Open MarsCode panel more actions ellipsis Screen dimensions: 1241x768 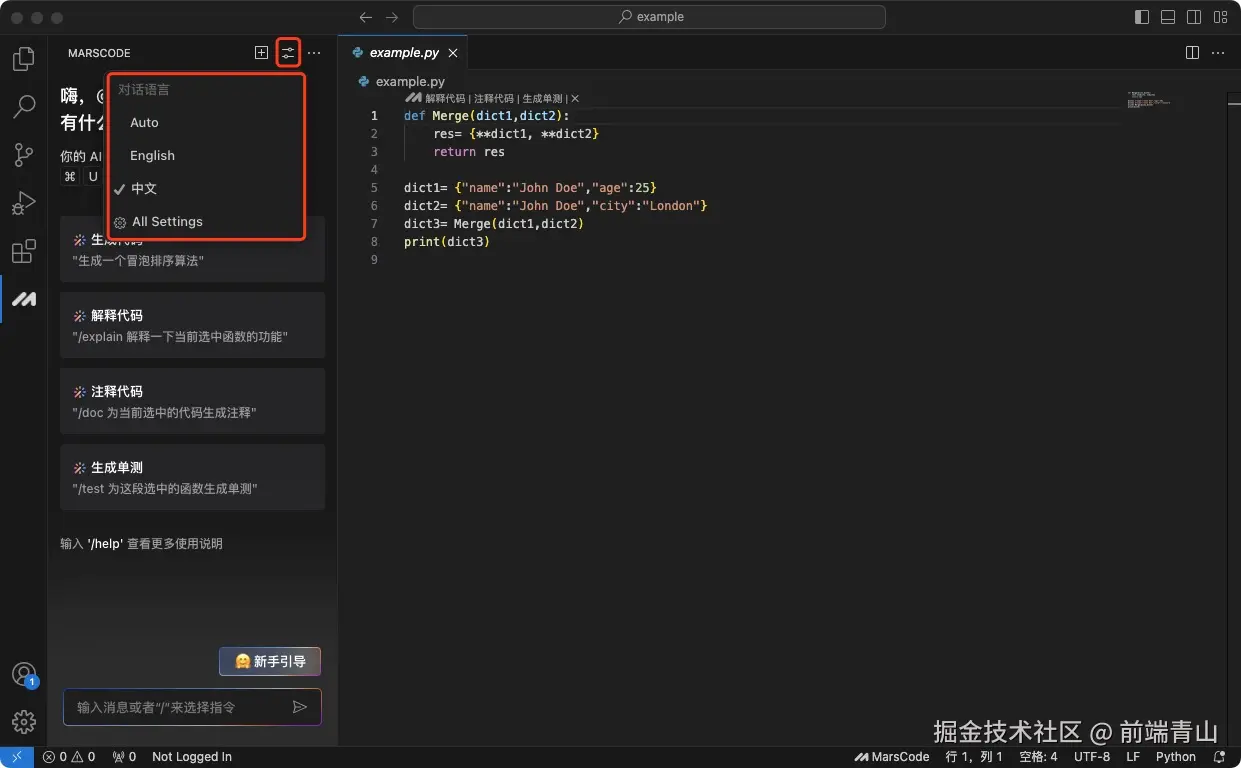(x=314, y=53)
